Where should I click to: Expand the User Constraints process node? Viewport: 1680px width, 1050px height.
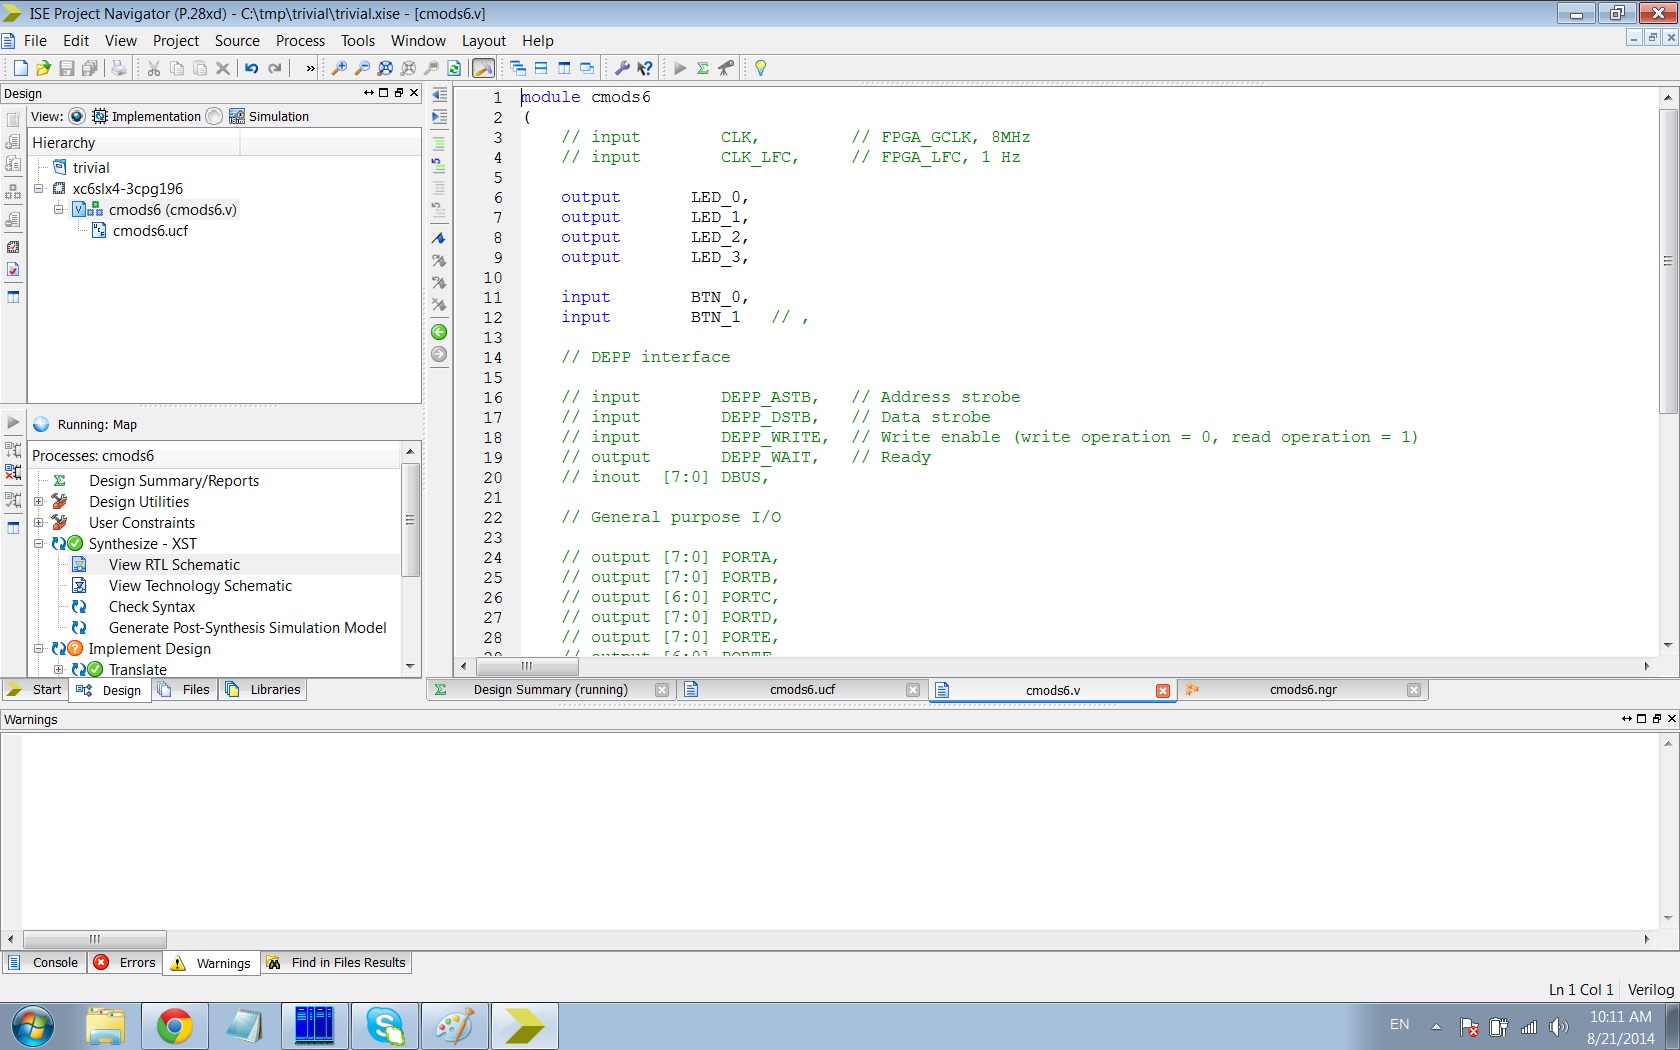click(x=39, y=523)
